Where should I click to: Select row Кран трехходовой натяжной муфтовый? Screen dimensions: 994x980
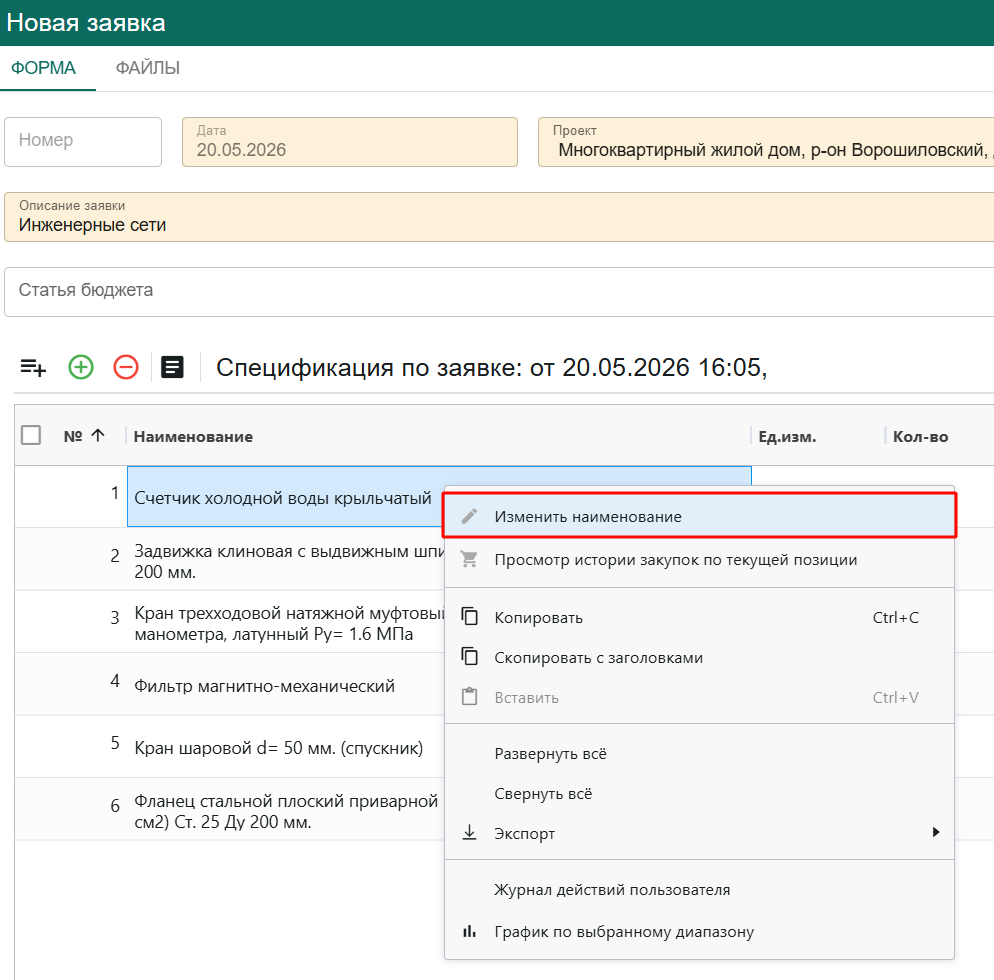[289, 623]
